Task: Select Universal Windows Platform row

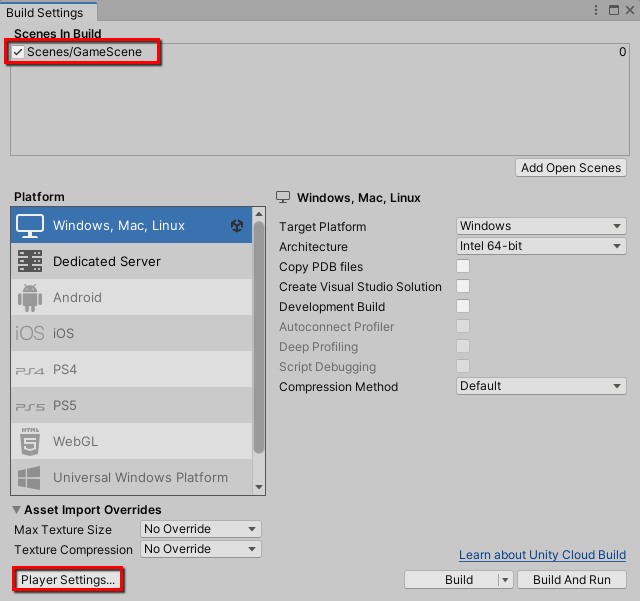Action: click(x=131, y=477)
